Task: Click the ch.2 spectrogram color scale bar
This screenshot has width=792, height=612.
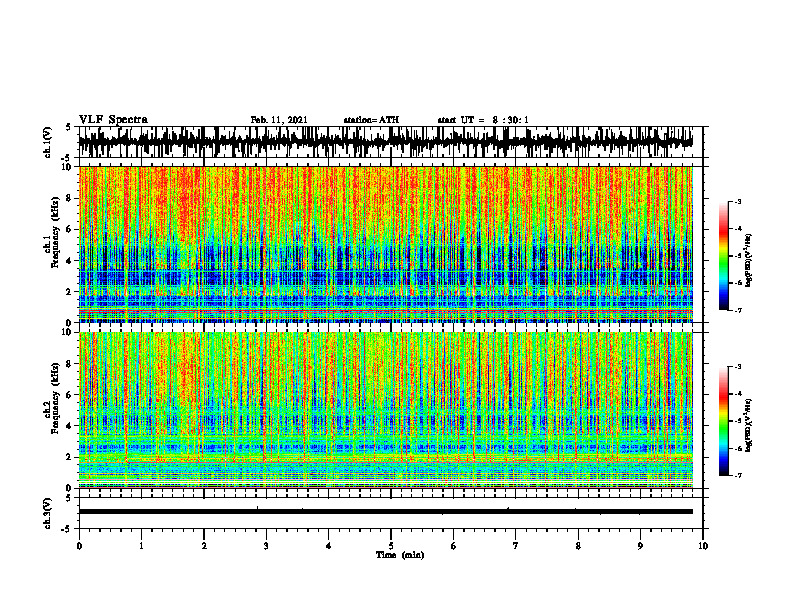Action: point(724,421)
